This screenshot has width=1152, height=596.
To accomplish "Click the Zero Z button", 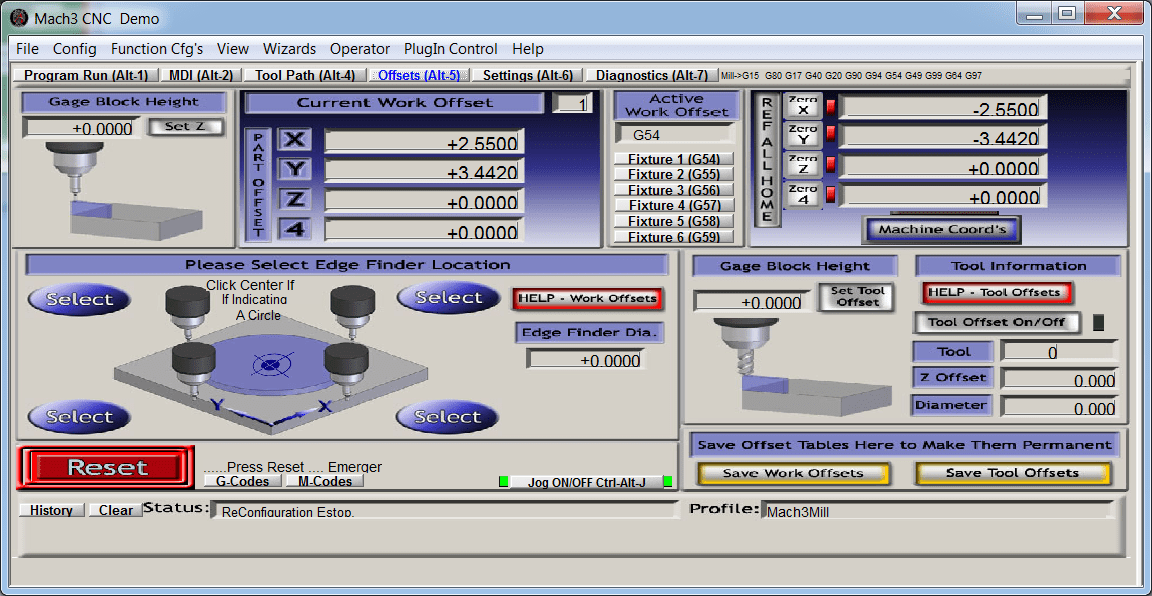I will [802, 165].
